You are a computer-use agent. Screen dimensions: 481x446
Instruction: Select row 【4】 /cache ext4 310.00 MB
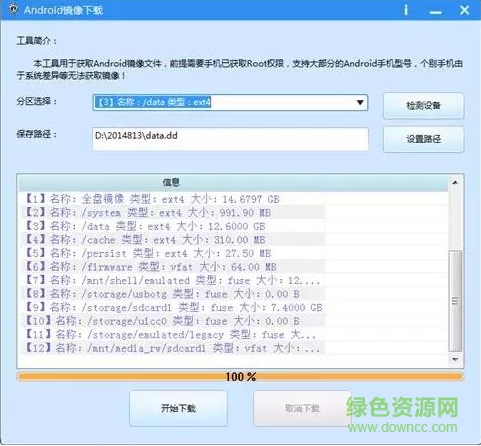click(x=172, y=240)
